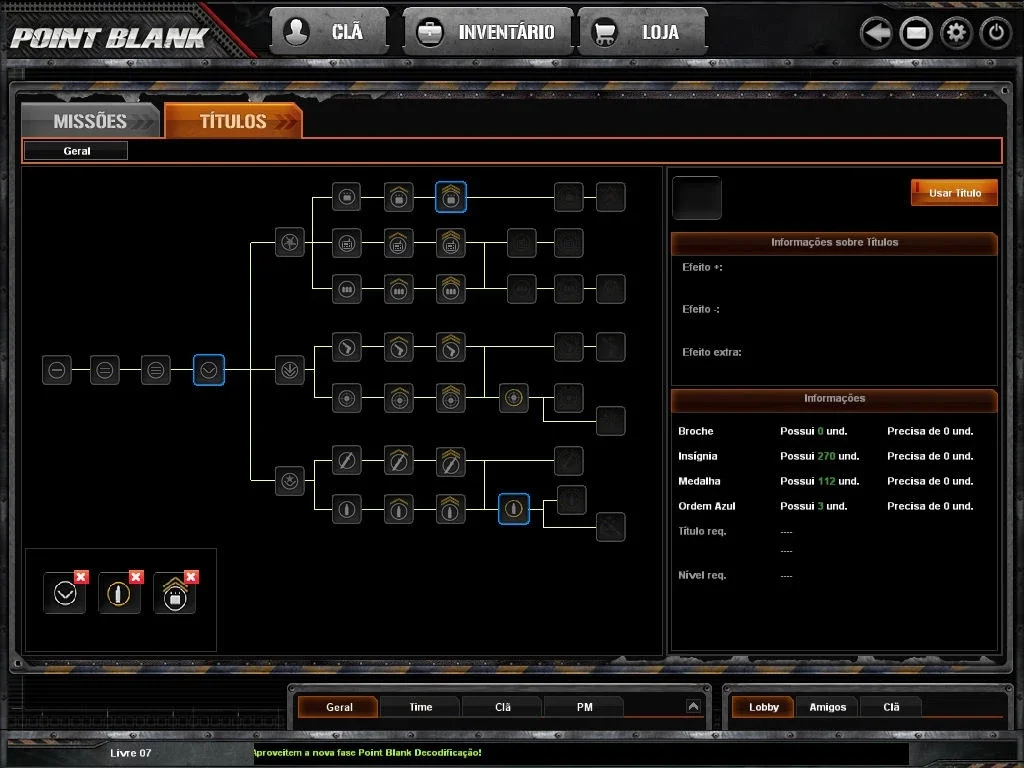Select the plain gray crosshair title icon
The image size is (1024, 768).
click(x=347, y=398)
